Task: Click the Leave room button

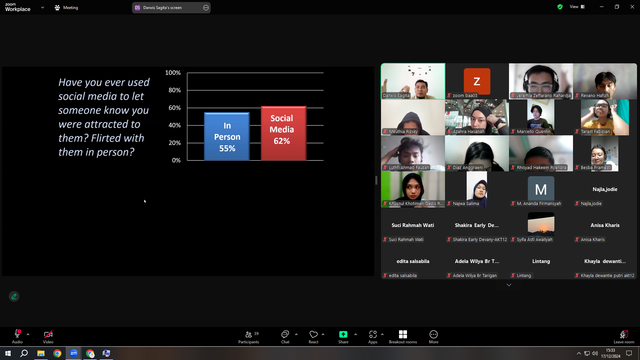Action: coord(624,336)
